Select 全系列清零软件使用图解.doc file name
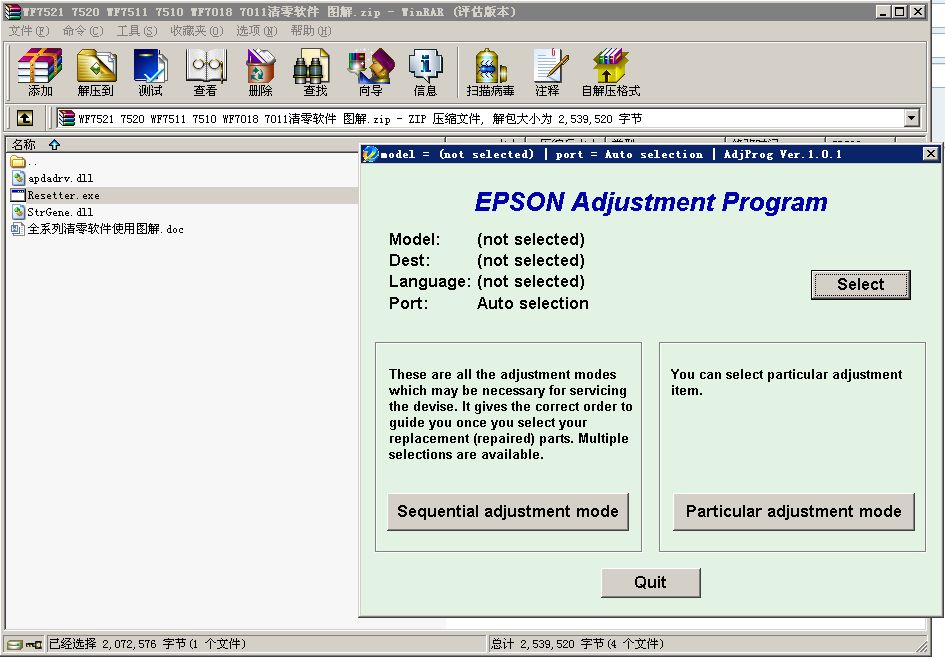Image resolution: width=945 pixels, height=660 pixels. (105, 229)
